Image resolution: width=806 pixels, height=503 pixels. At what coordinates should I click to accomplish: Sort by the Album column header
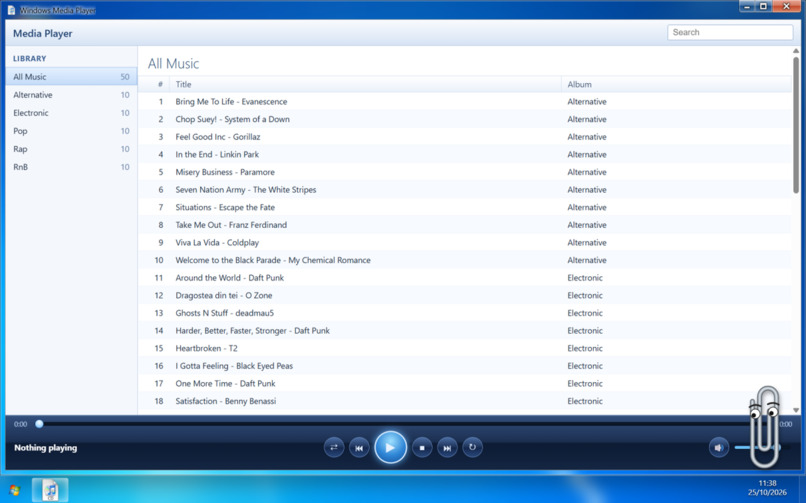tap(676, 84)
